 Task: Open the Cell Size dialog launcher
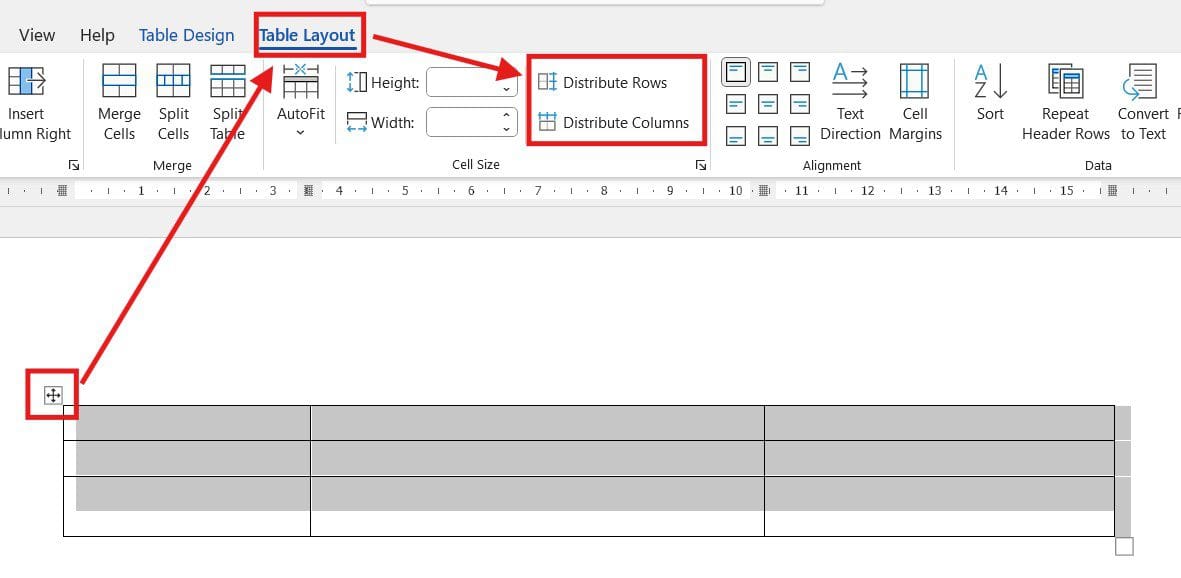pyautogui.click(x=701, y=164)
